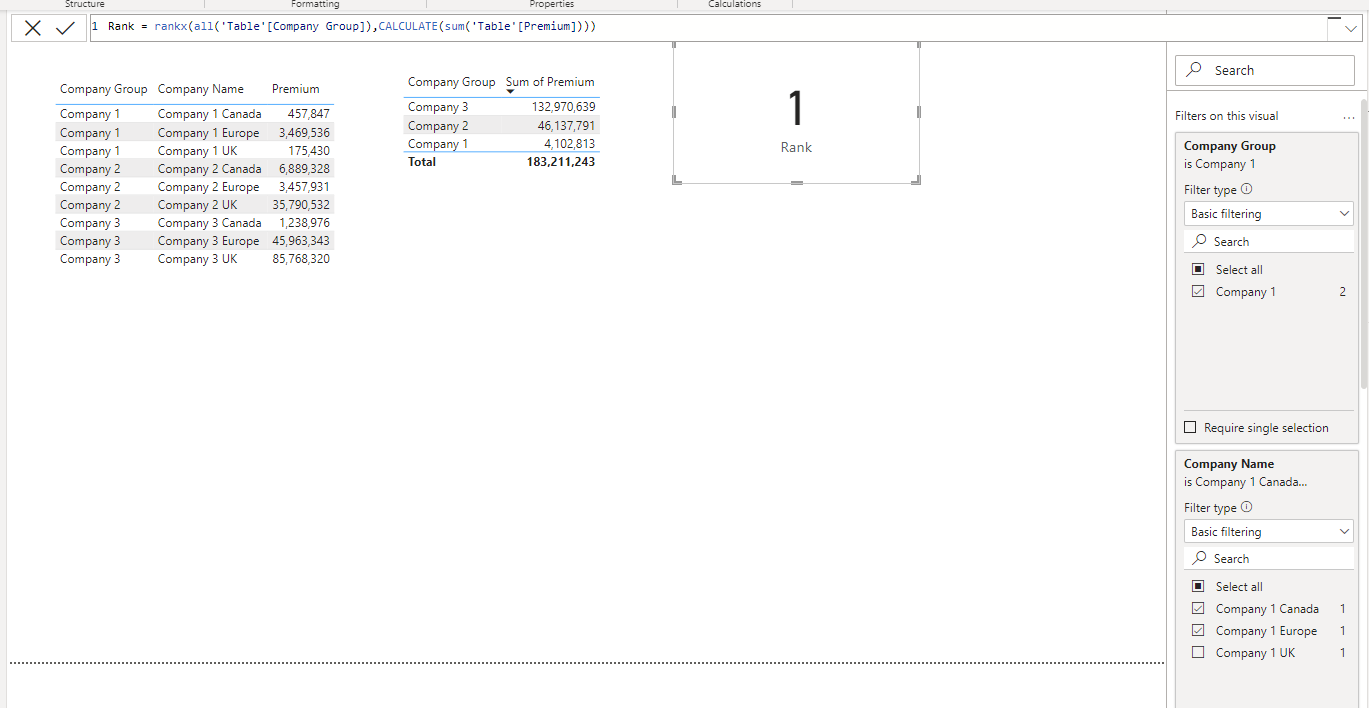The height and width of the screenshot is (708, 1369).
Task: Open Basic filtering dropdown in Company Name card
Action: 1269,532
